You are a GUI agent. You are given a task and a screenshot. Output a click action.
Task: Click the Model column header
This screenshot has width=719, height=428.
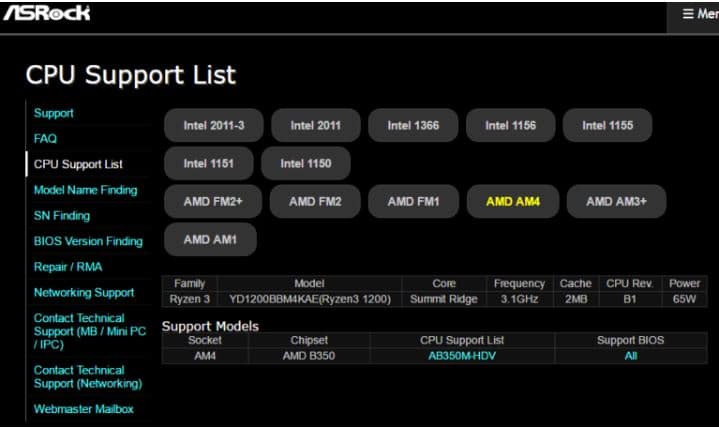point(310,283)
